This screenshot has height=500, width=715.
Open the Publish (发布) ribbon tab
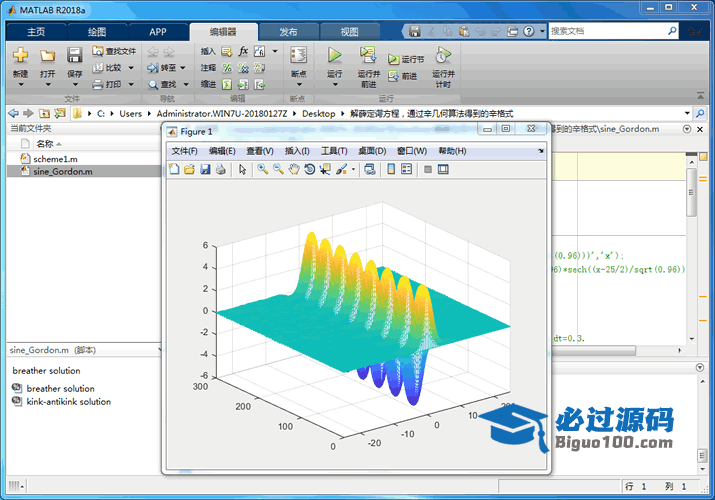[x=288, y=32]
